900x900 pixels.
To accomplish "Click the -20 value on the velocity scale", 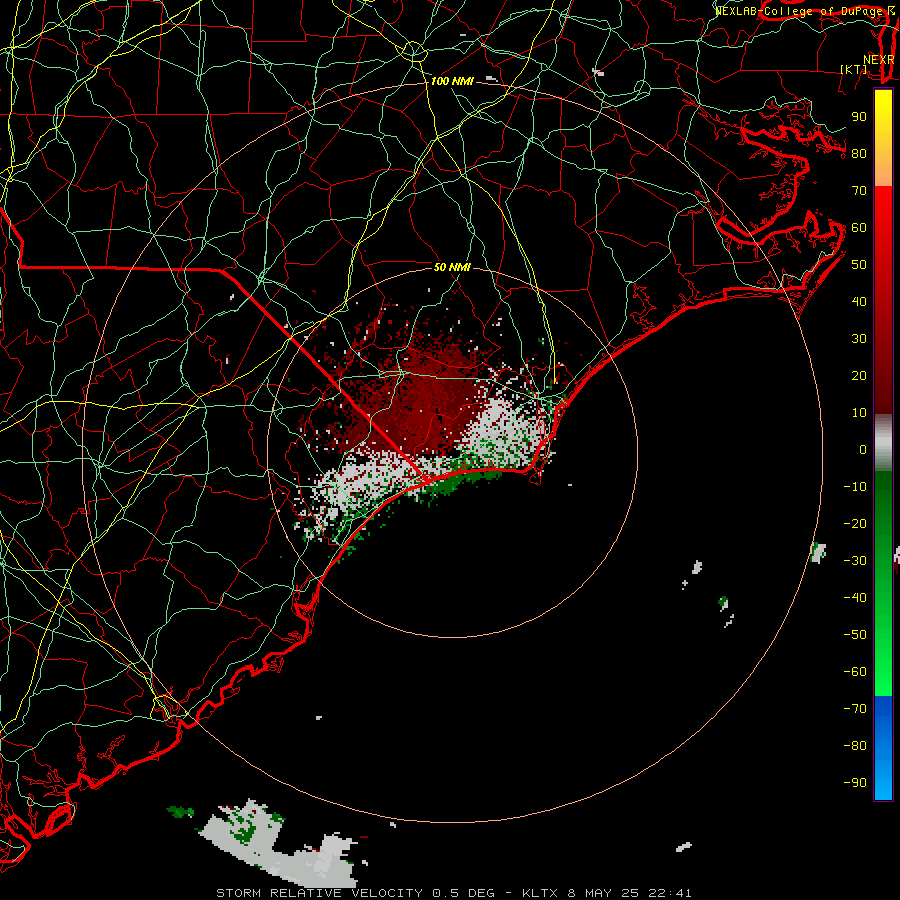I will tap(855, 523).
